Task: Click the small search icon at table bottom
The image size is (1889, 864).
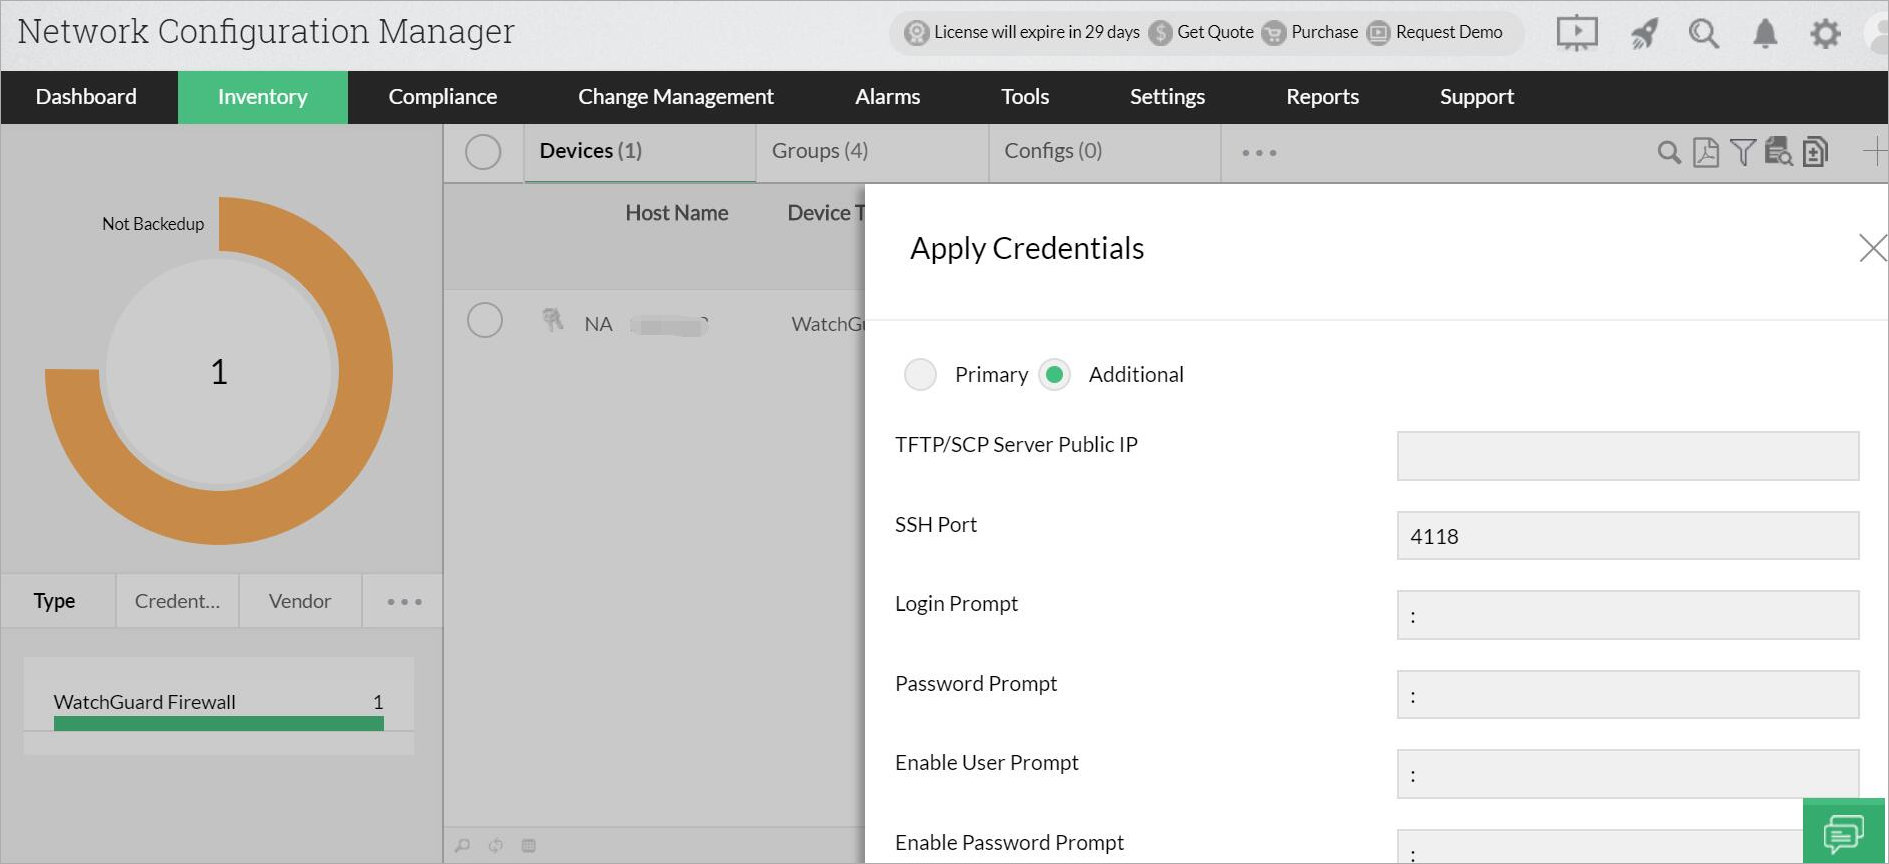Action: (462, 846)
